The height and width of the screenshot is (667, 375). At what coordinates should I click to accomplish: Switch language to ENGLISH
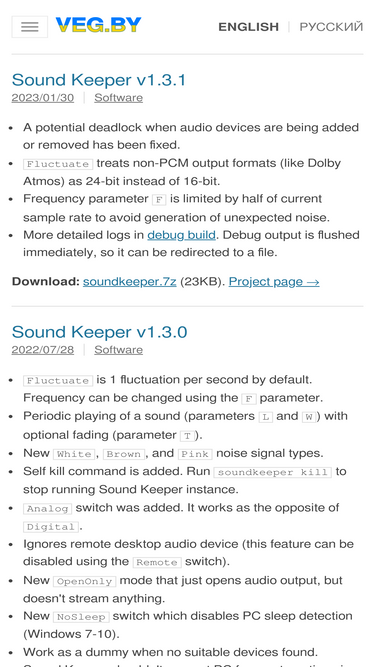tap(248, 27)
